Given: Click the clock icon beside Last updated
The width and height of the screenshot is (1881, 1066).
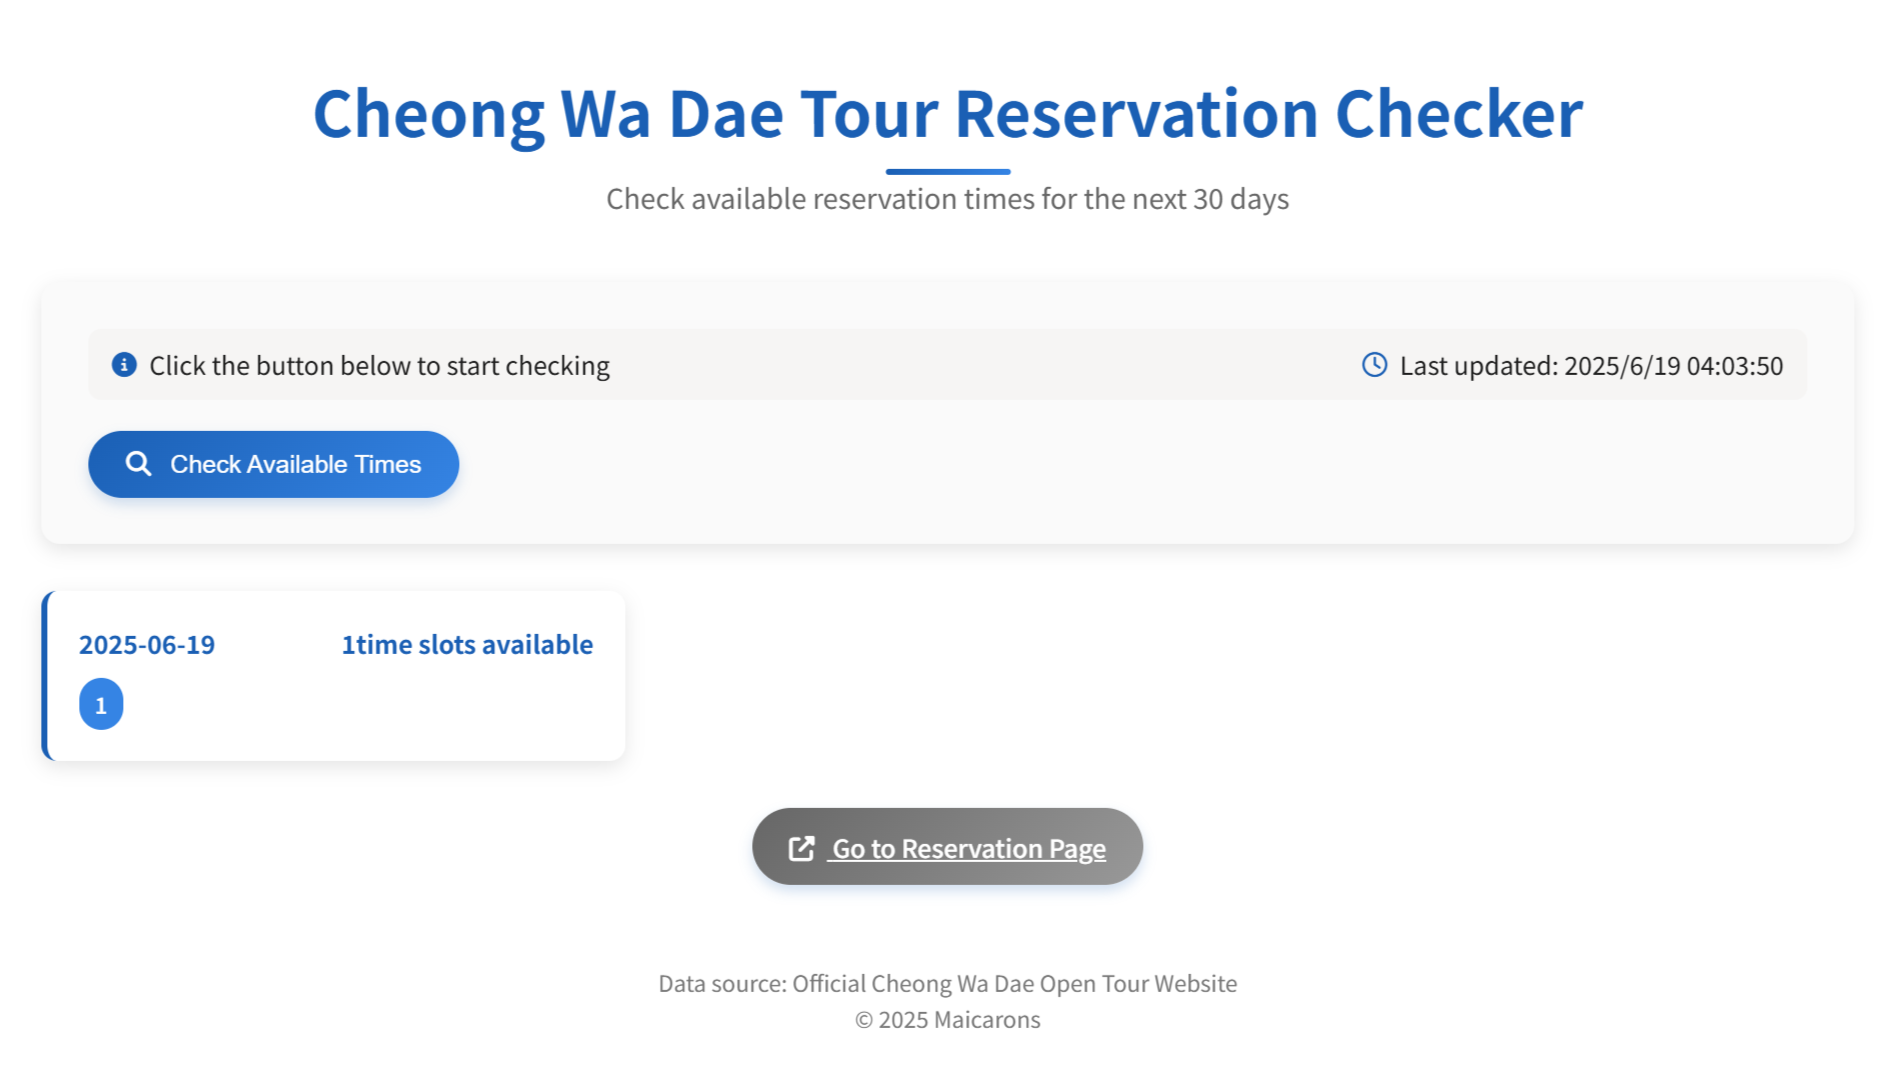Looking at the screenshot, I should click(1374, 365).
